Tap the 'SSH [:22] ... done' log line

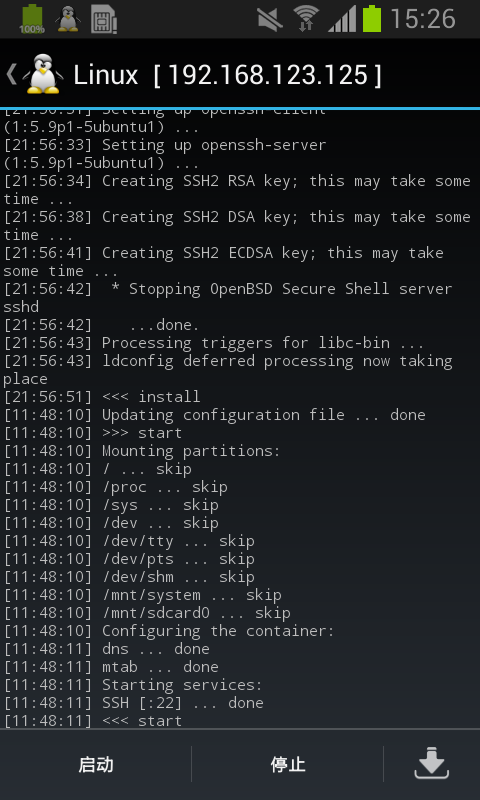tap(134, 703)
